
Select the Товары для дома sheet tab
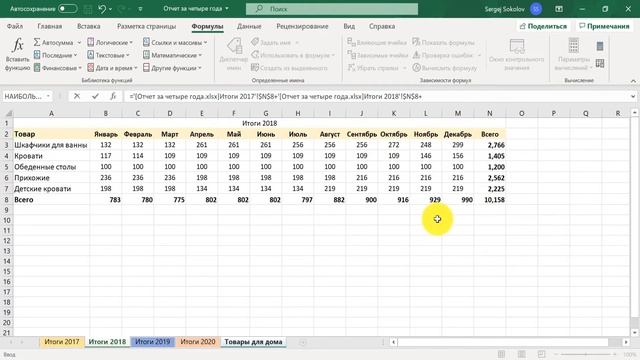click(253, 342)
